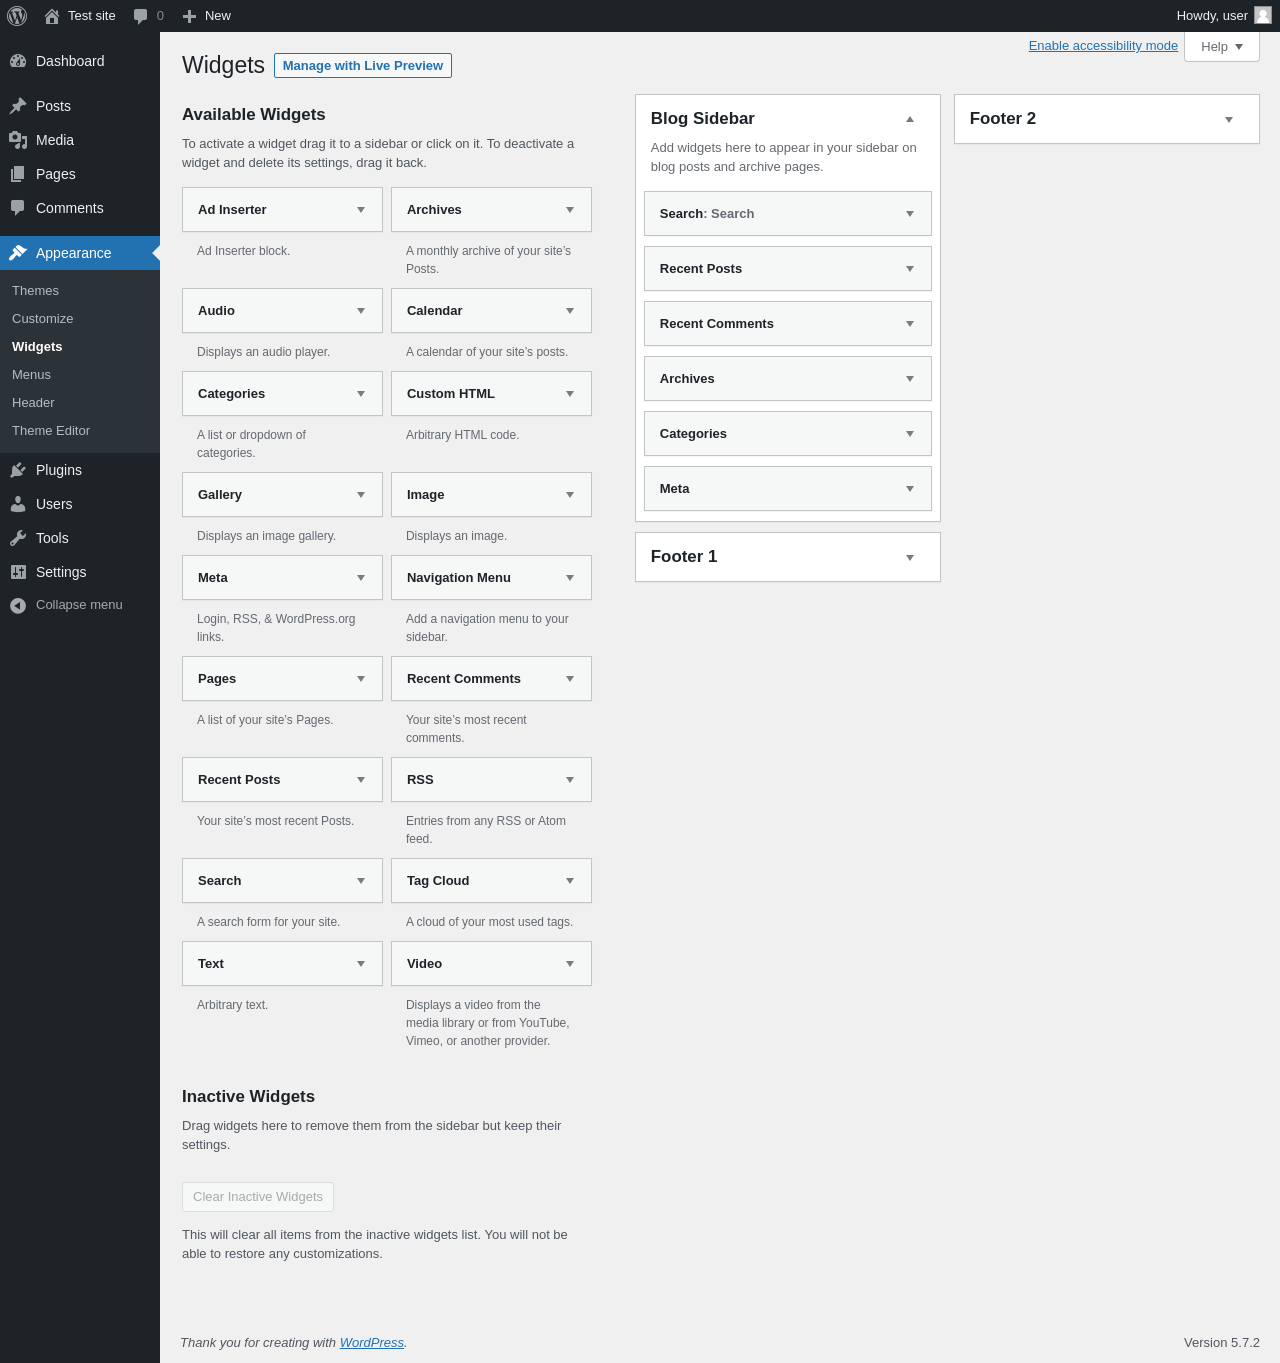The width and height of the screenshot is (1280, 1363).
Task: Open the Theme Editor submenu item
Action: (51, 431)
